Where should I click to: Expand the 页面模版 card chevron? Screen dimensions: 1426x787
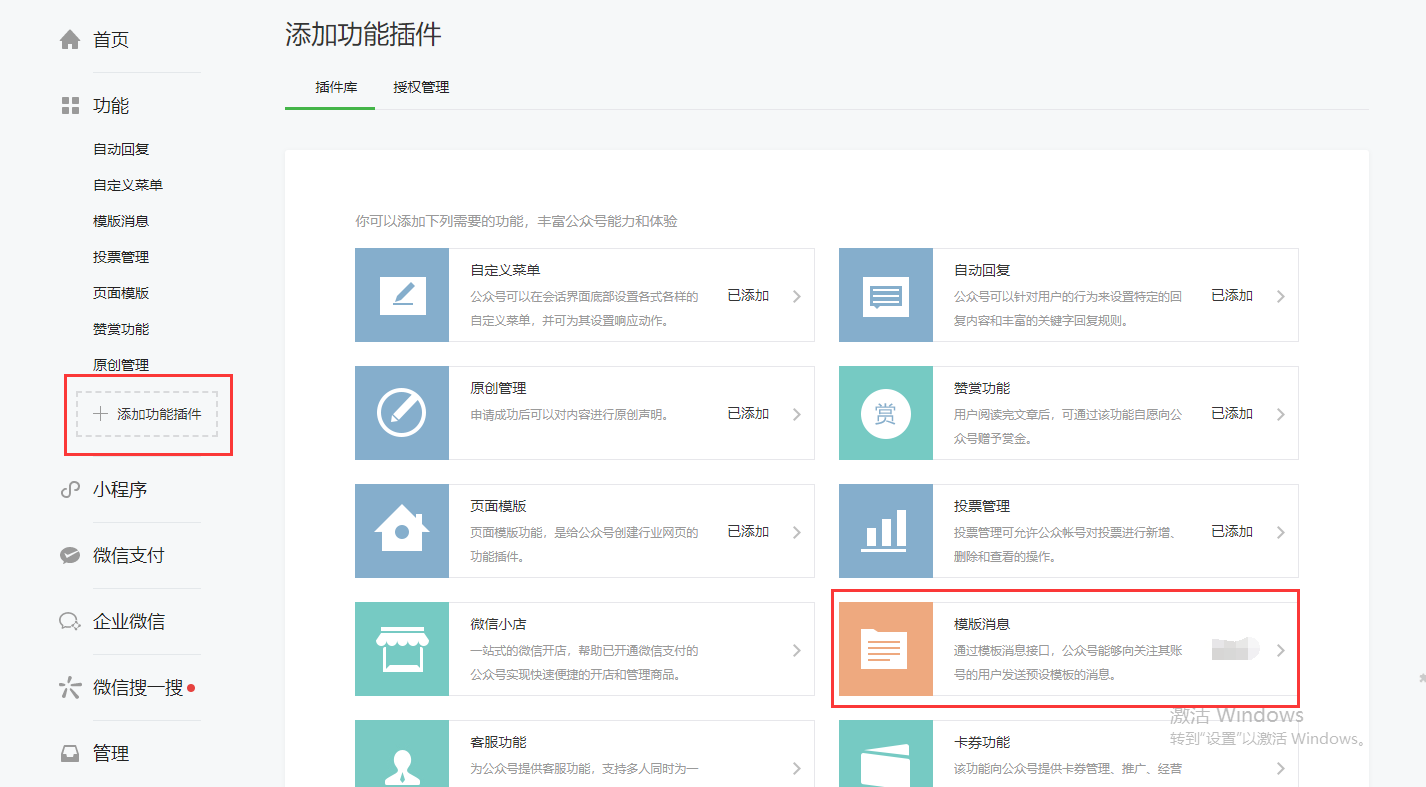point(797,532)
